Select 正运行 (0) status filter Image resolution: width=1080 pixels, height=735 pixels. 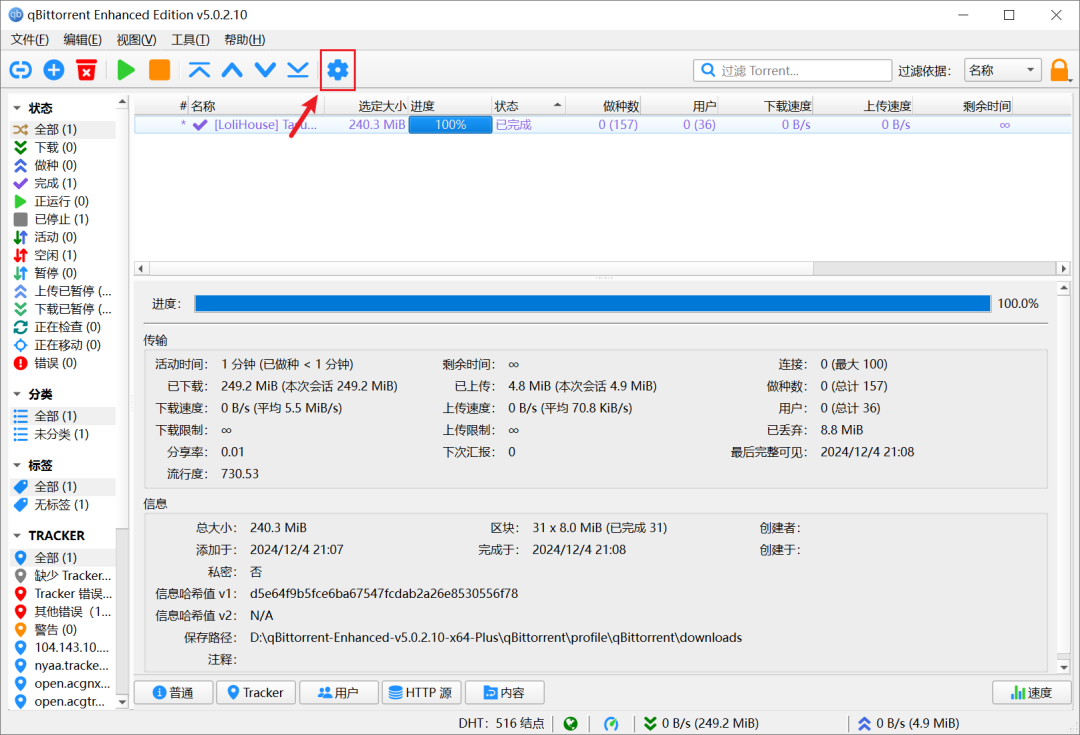click(x=63, y=201)
